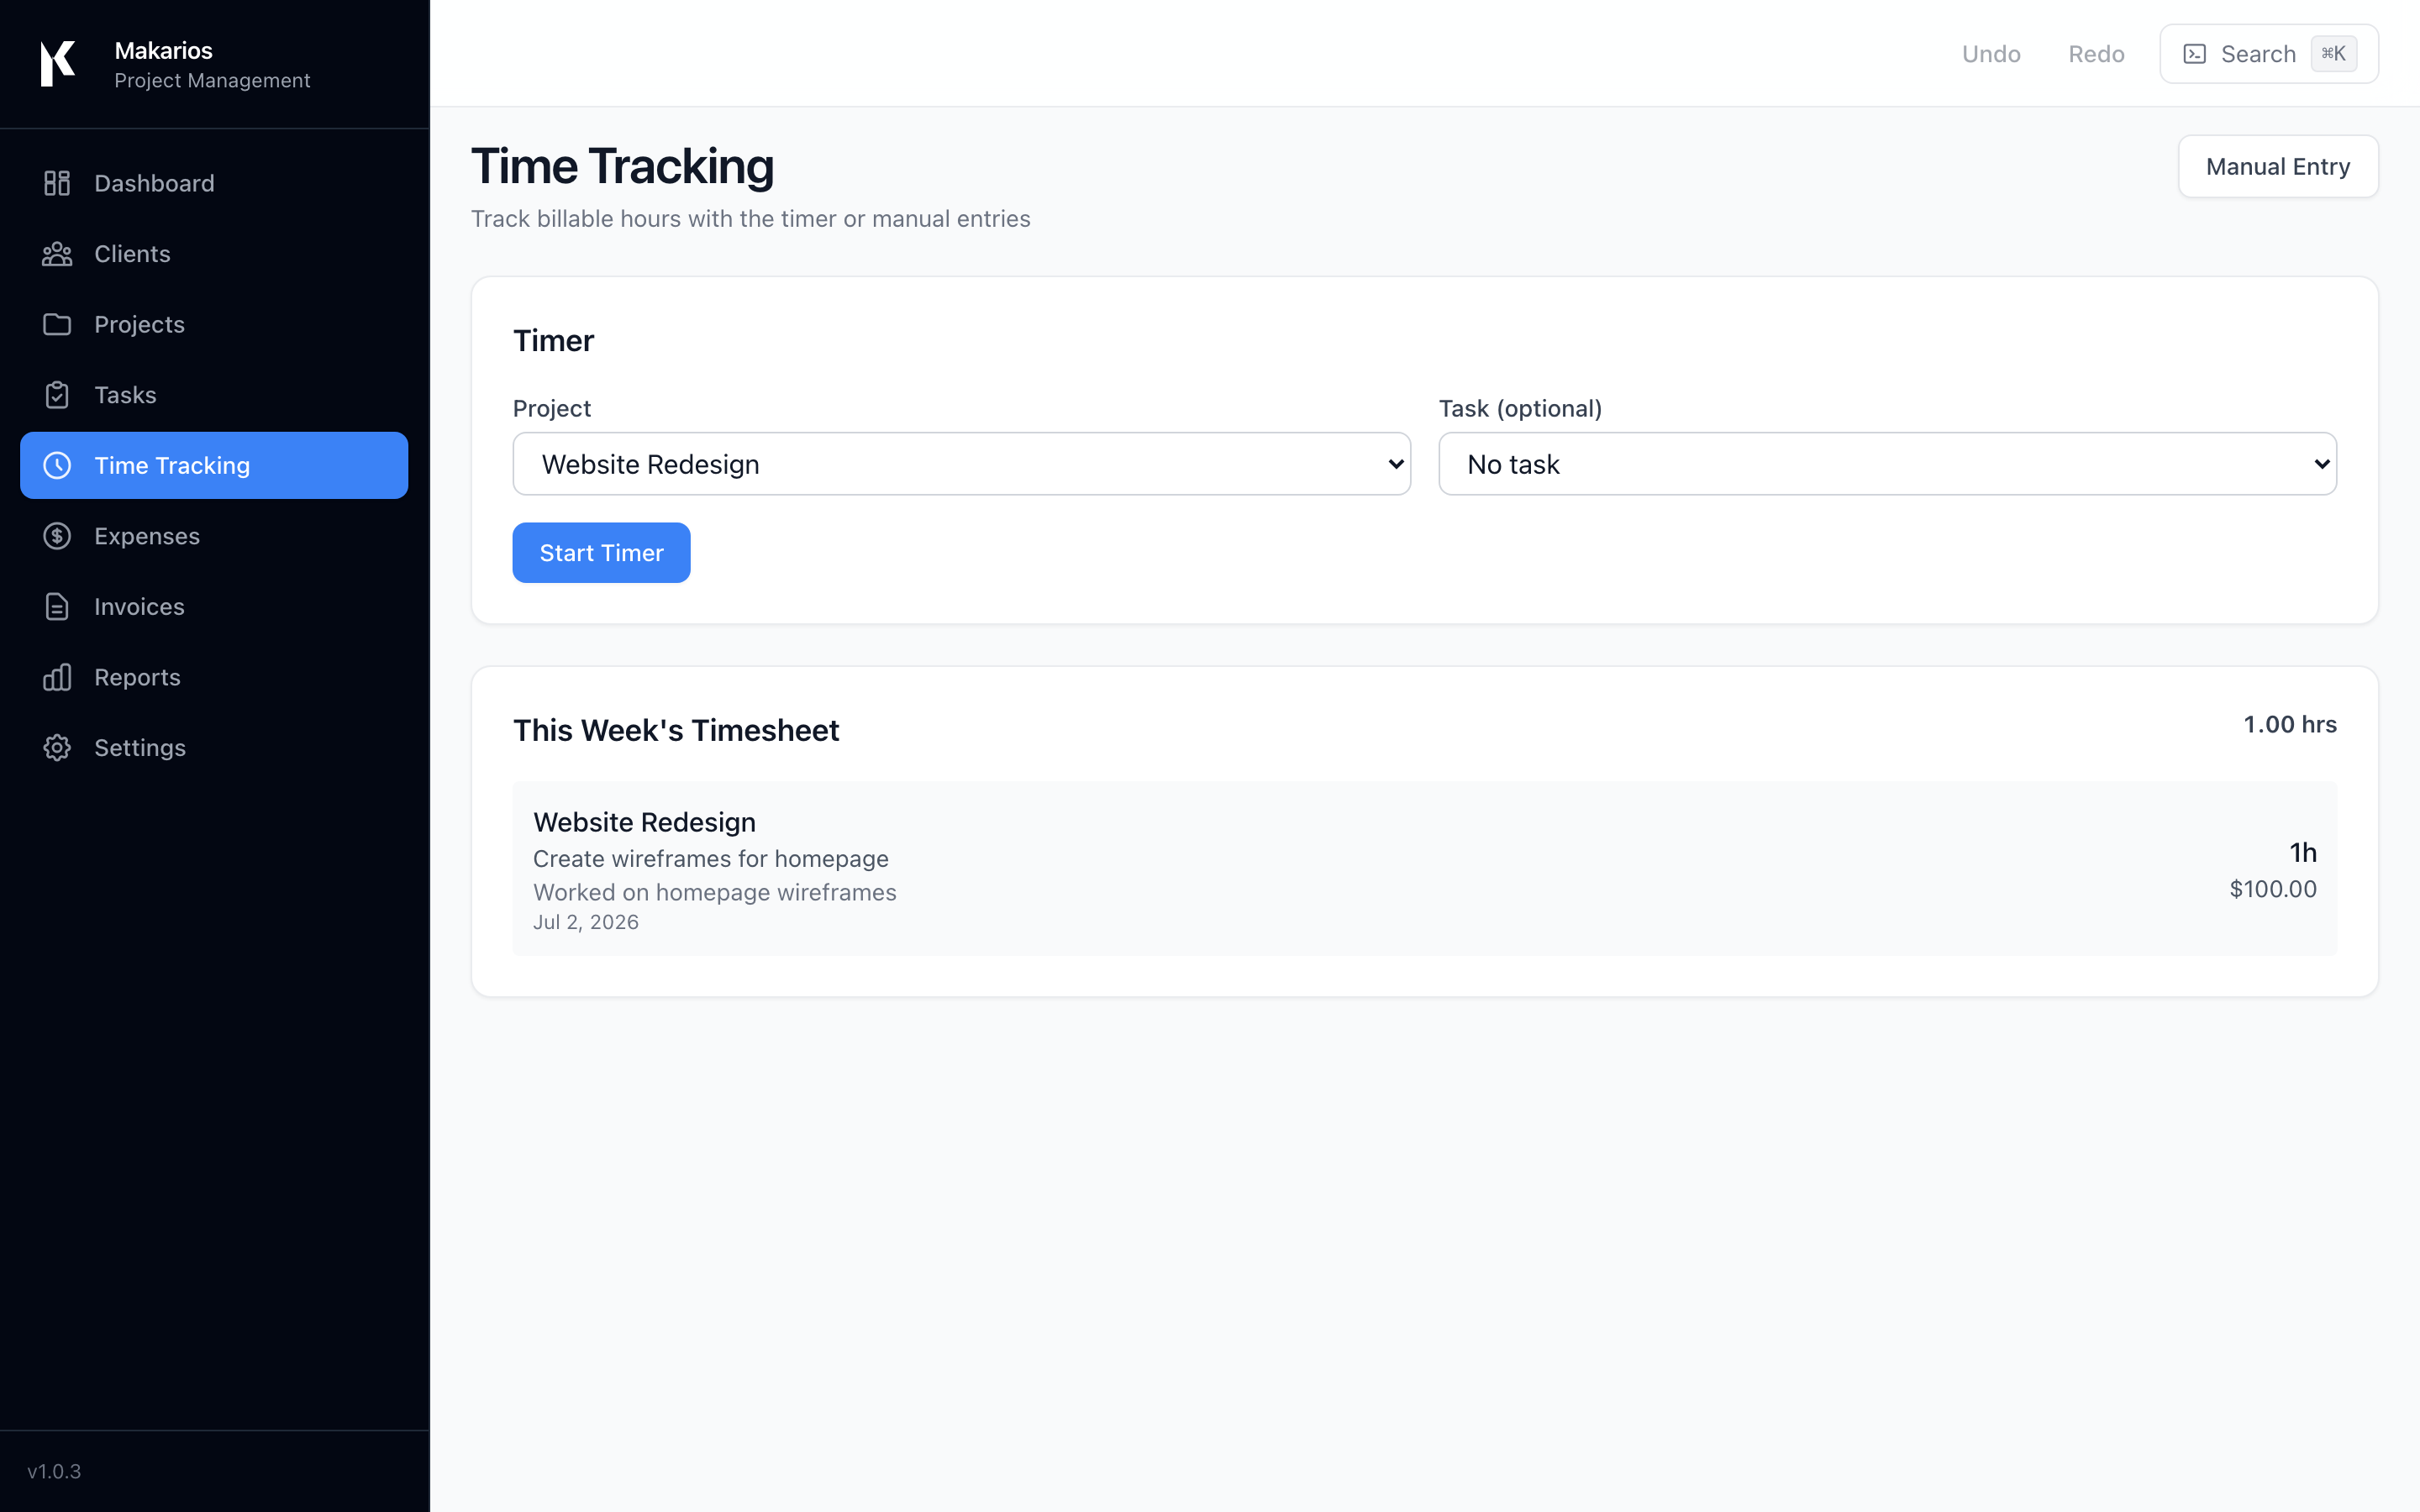Viewport: 2420px width, 1512px height.
Task: Open the Reports page
Action: click(214, 677)
